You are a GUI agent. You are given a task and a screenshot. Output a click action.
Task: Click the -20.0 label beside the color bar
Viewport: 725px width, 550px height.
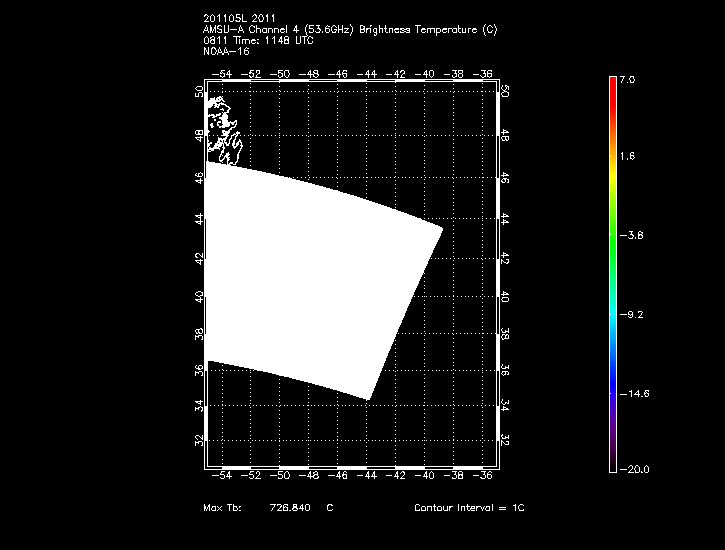point(633,469)
